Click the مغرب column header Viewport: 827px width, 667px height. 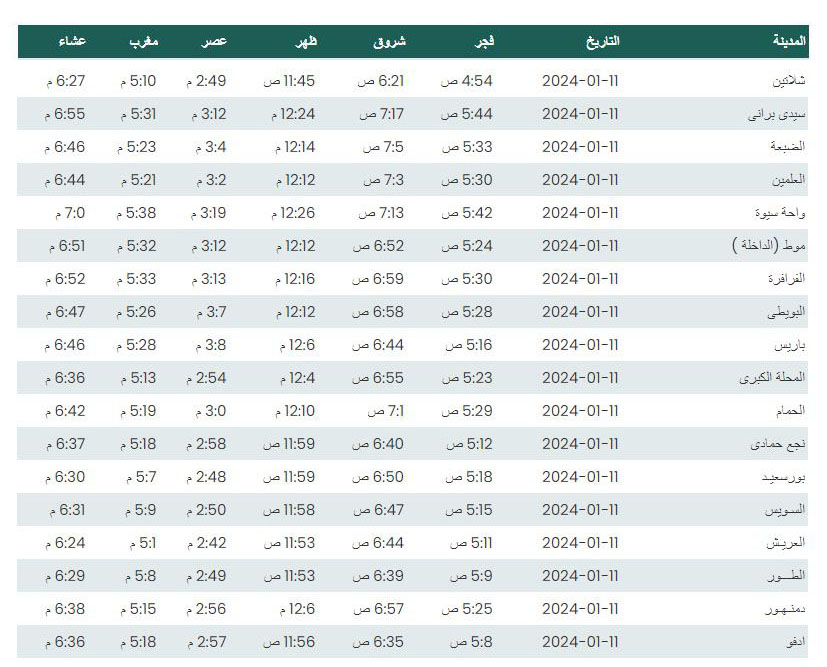(143, 42)
